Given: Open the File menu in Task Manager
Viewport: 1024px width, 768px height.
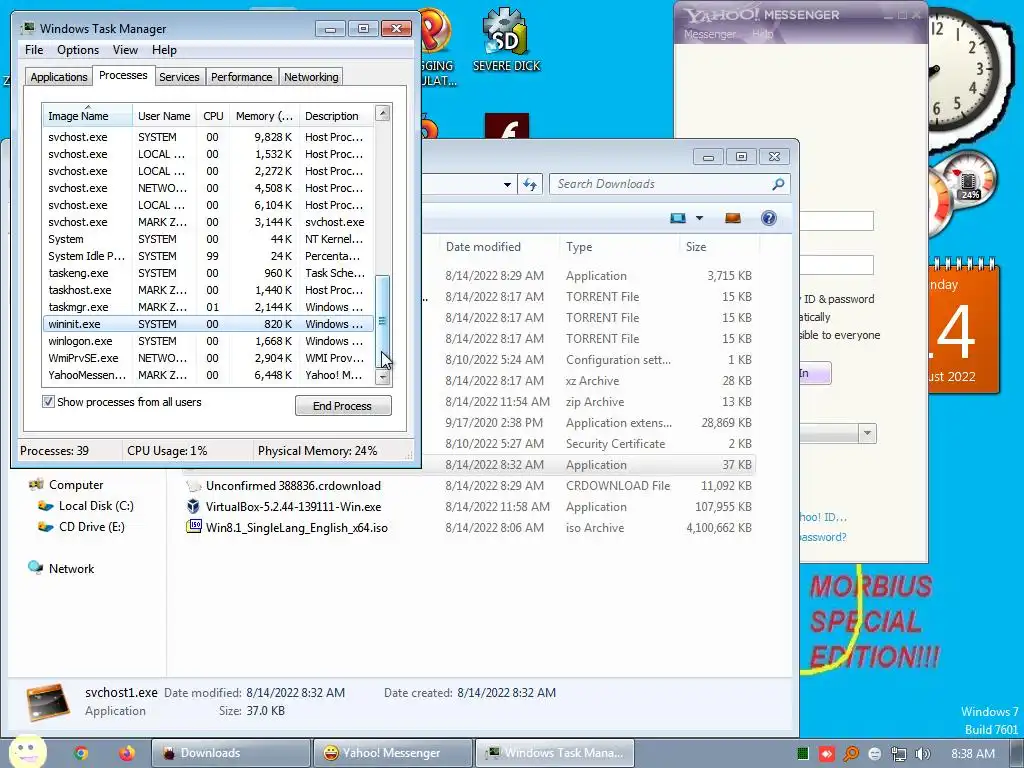Looking at the screenshot, I should [34, 50].
